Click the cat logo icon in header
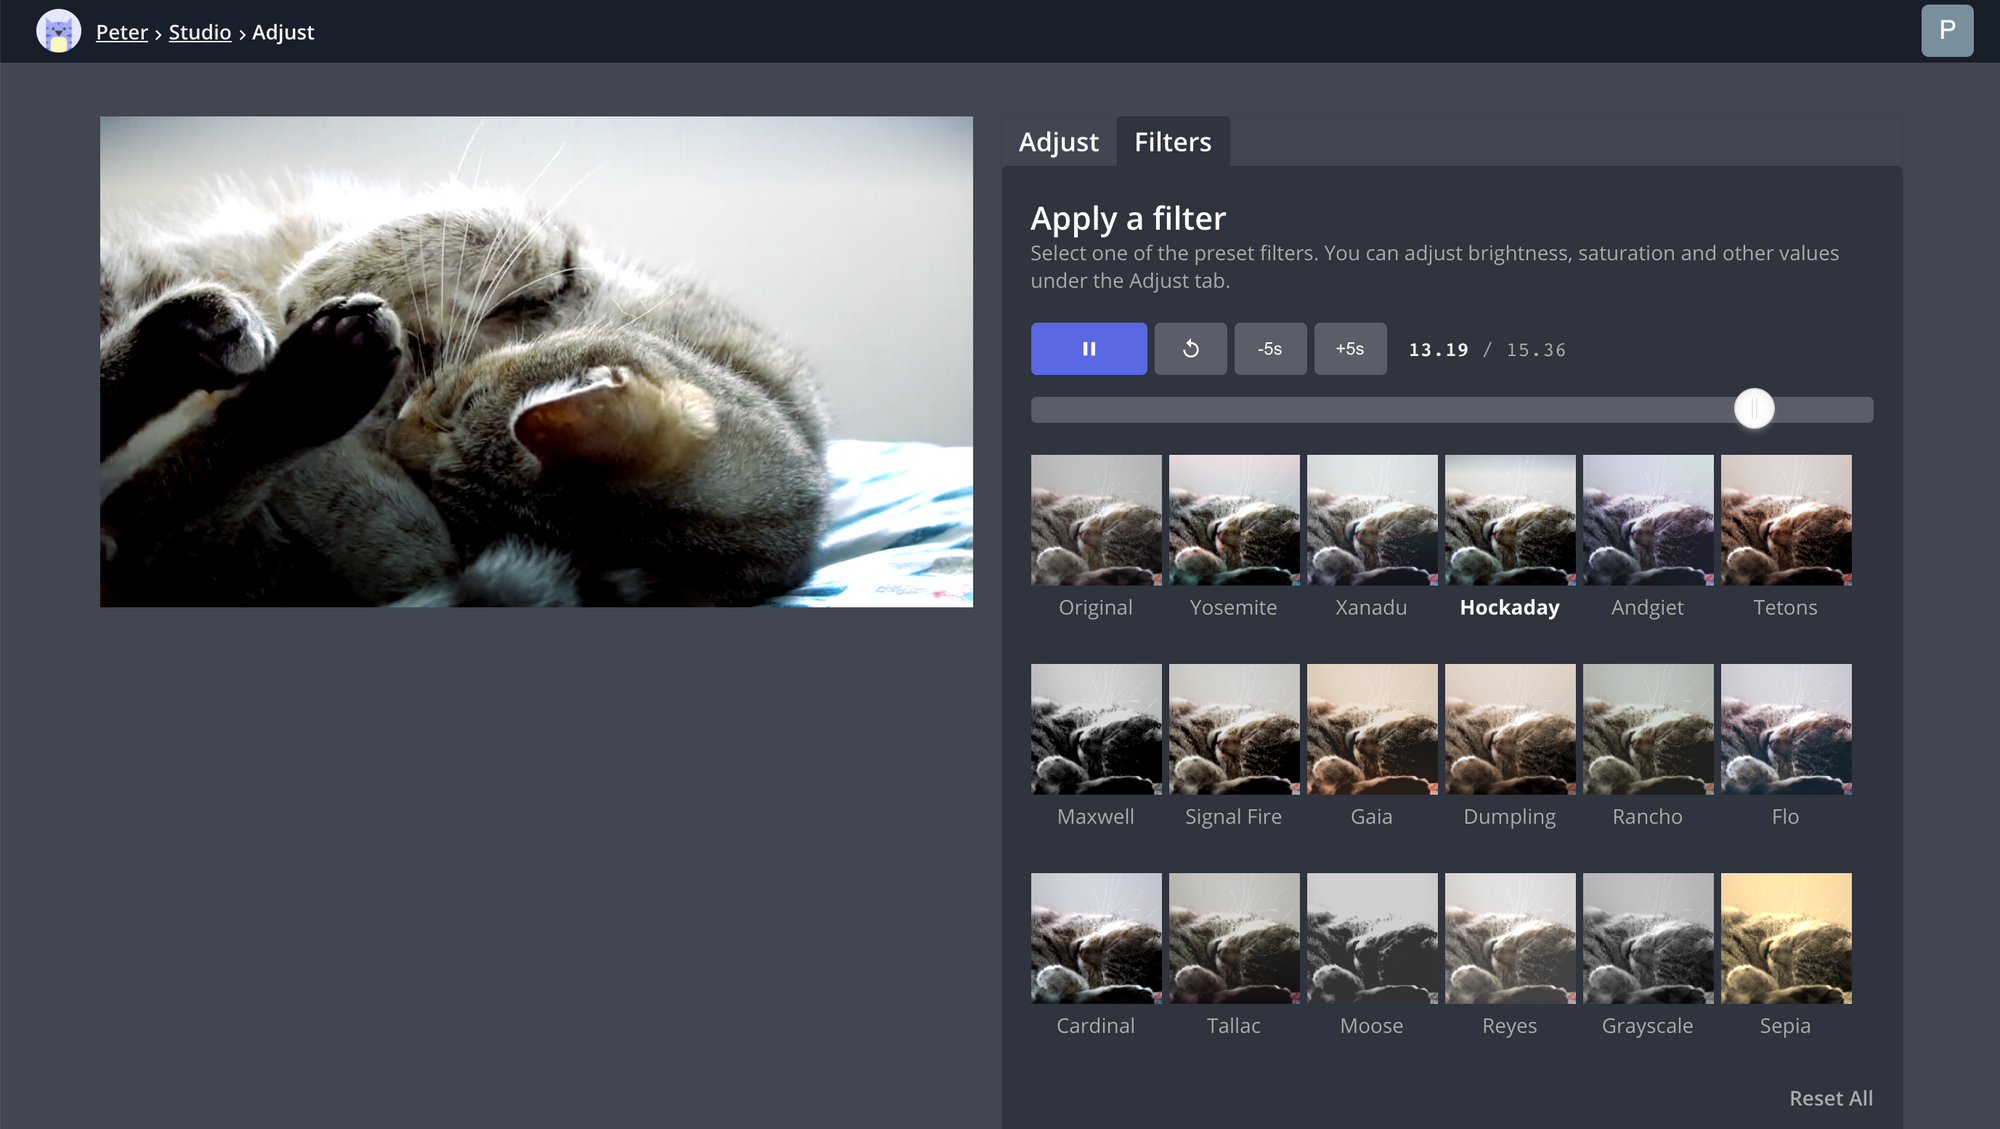2000x1129 pixels. (59, 31)
